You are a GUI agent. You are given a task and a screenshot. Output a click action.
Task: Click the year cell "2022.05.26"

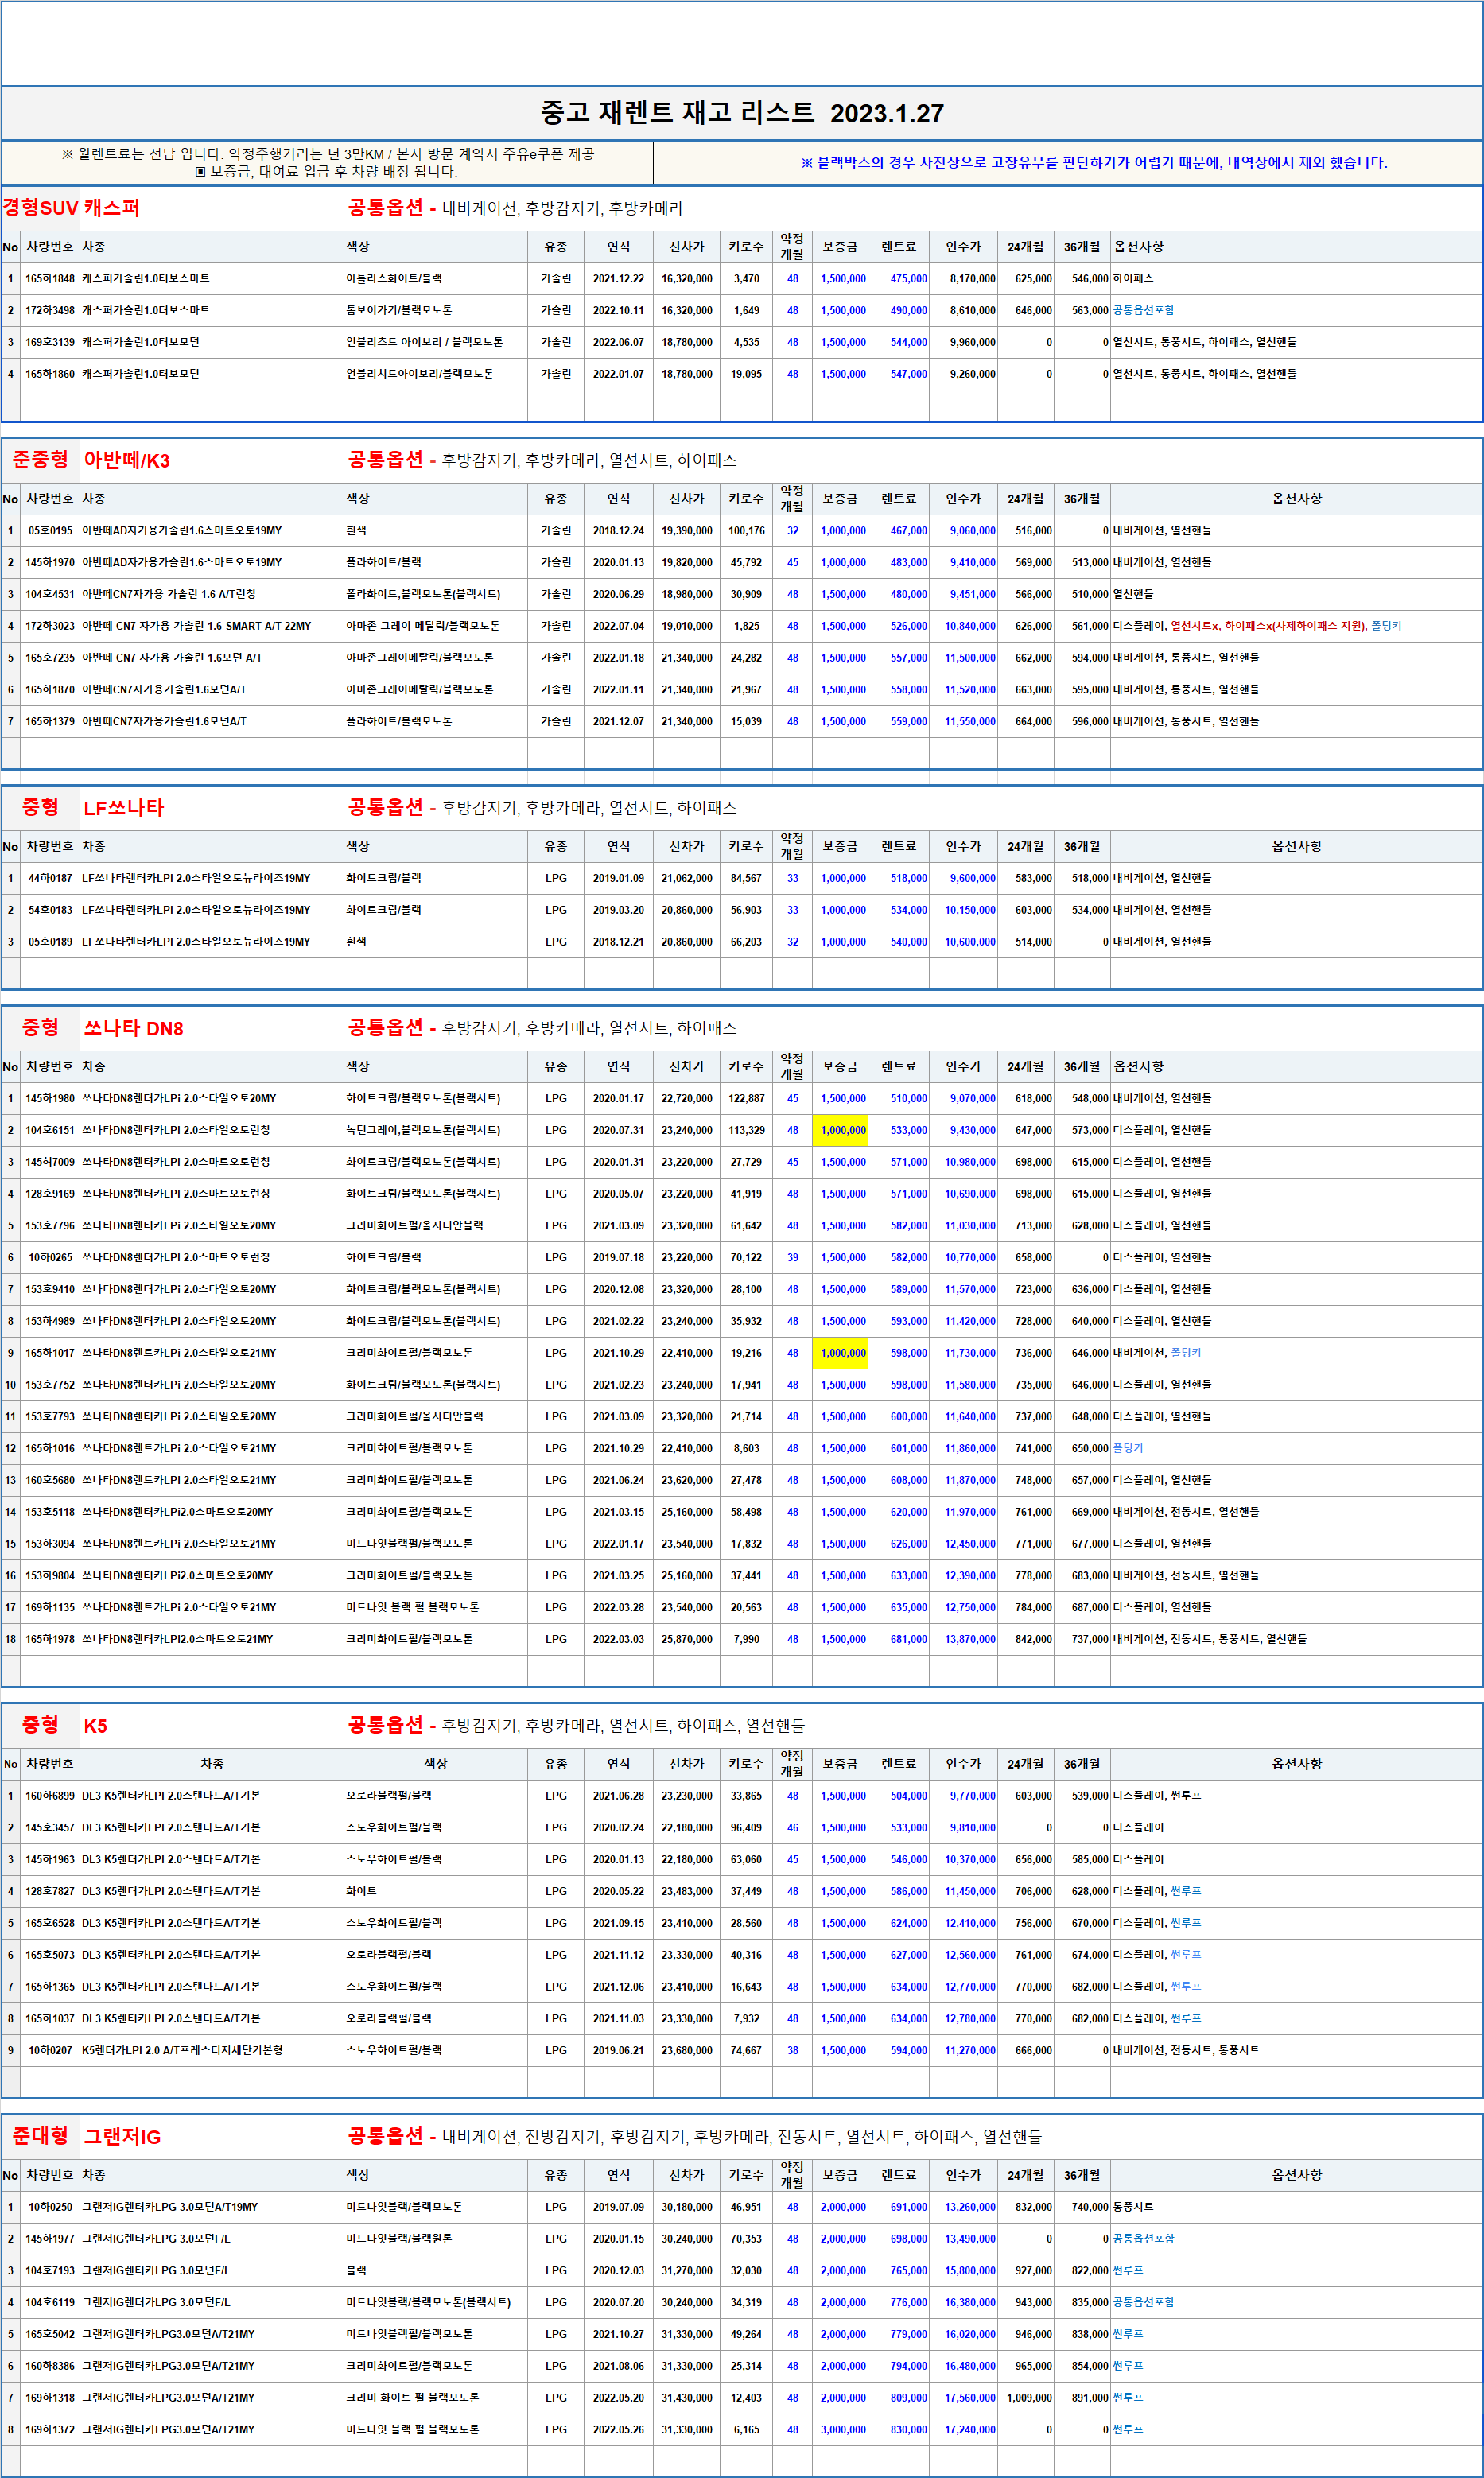618,2430
